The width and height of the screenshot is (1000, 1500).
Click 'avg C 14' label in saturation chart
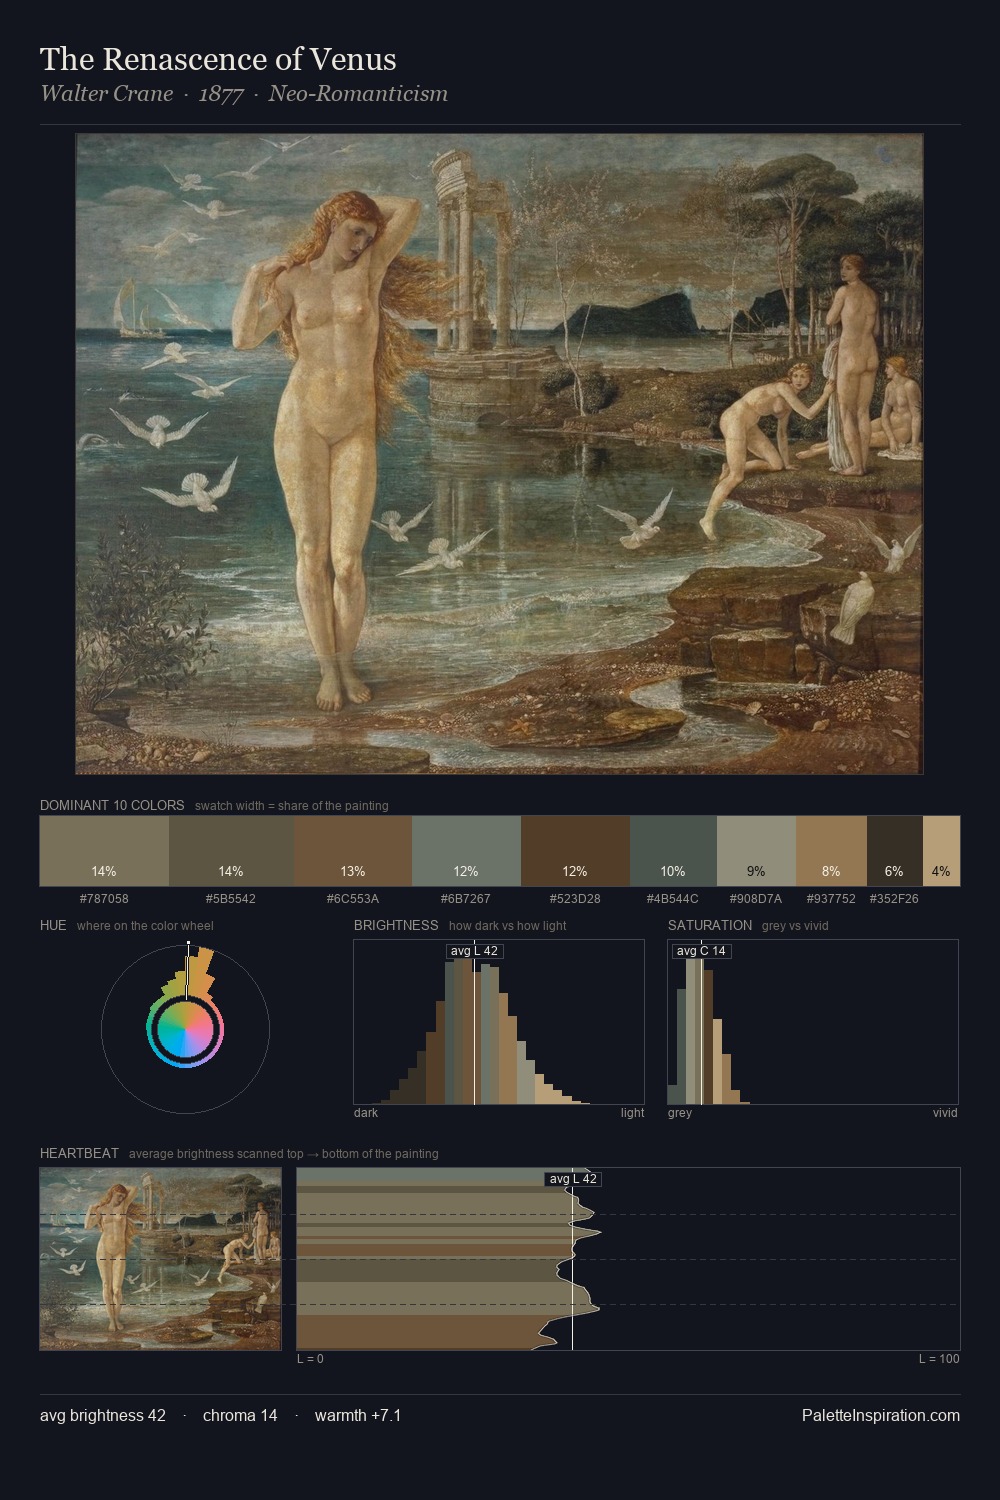coord(701,951)
